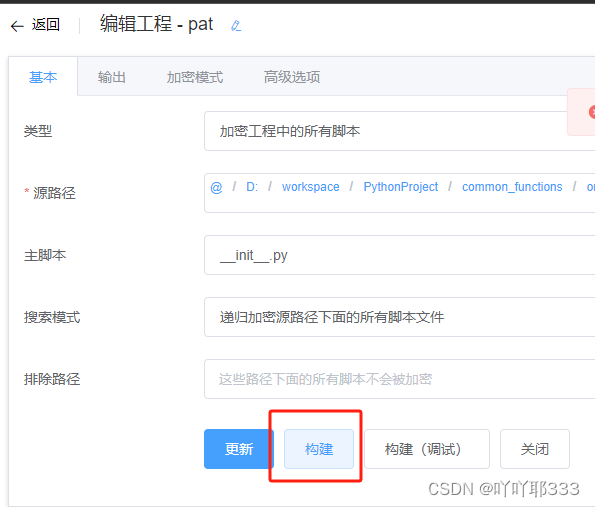Click the workspace path segment
The width and height of the screenshot is (595, 507).
coord(310,187)
